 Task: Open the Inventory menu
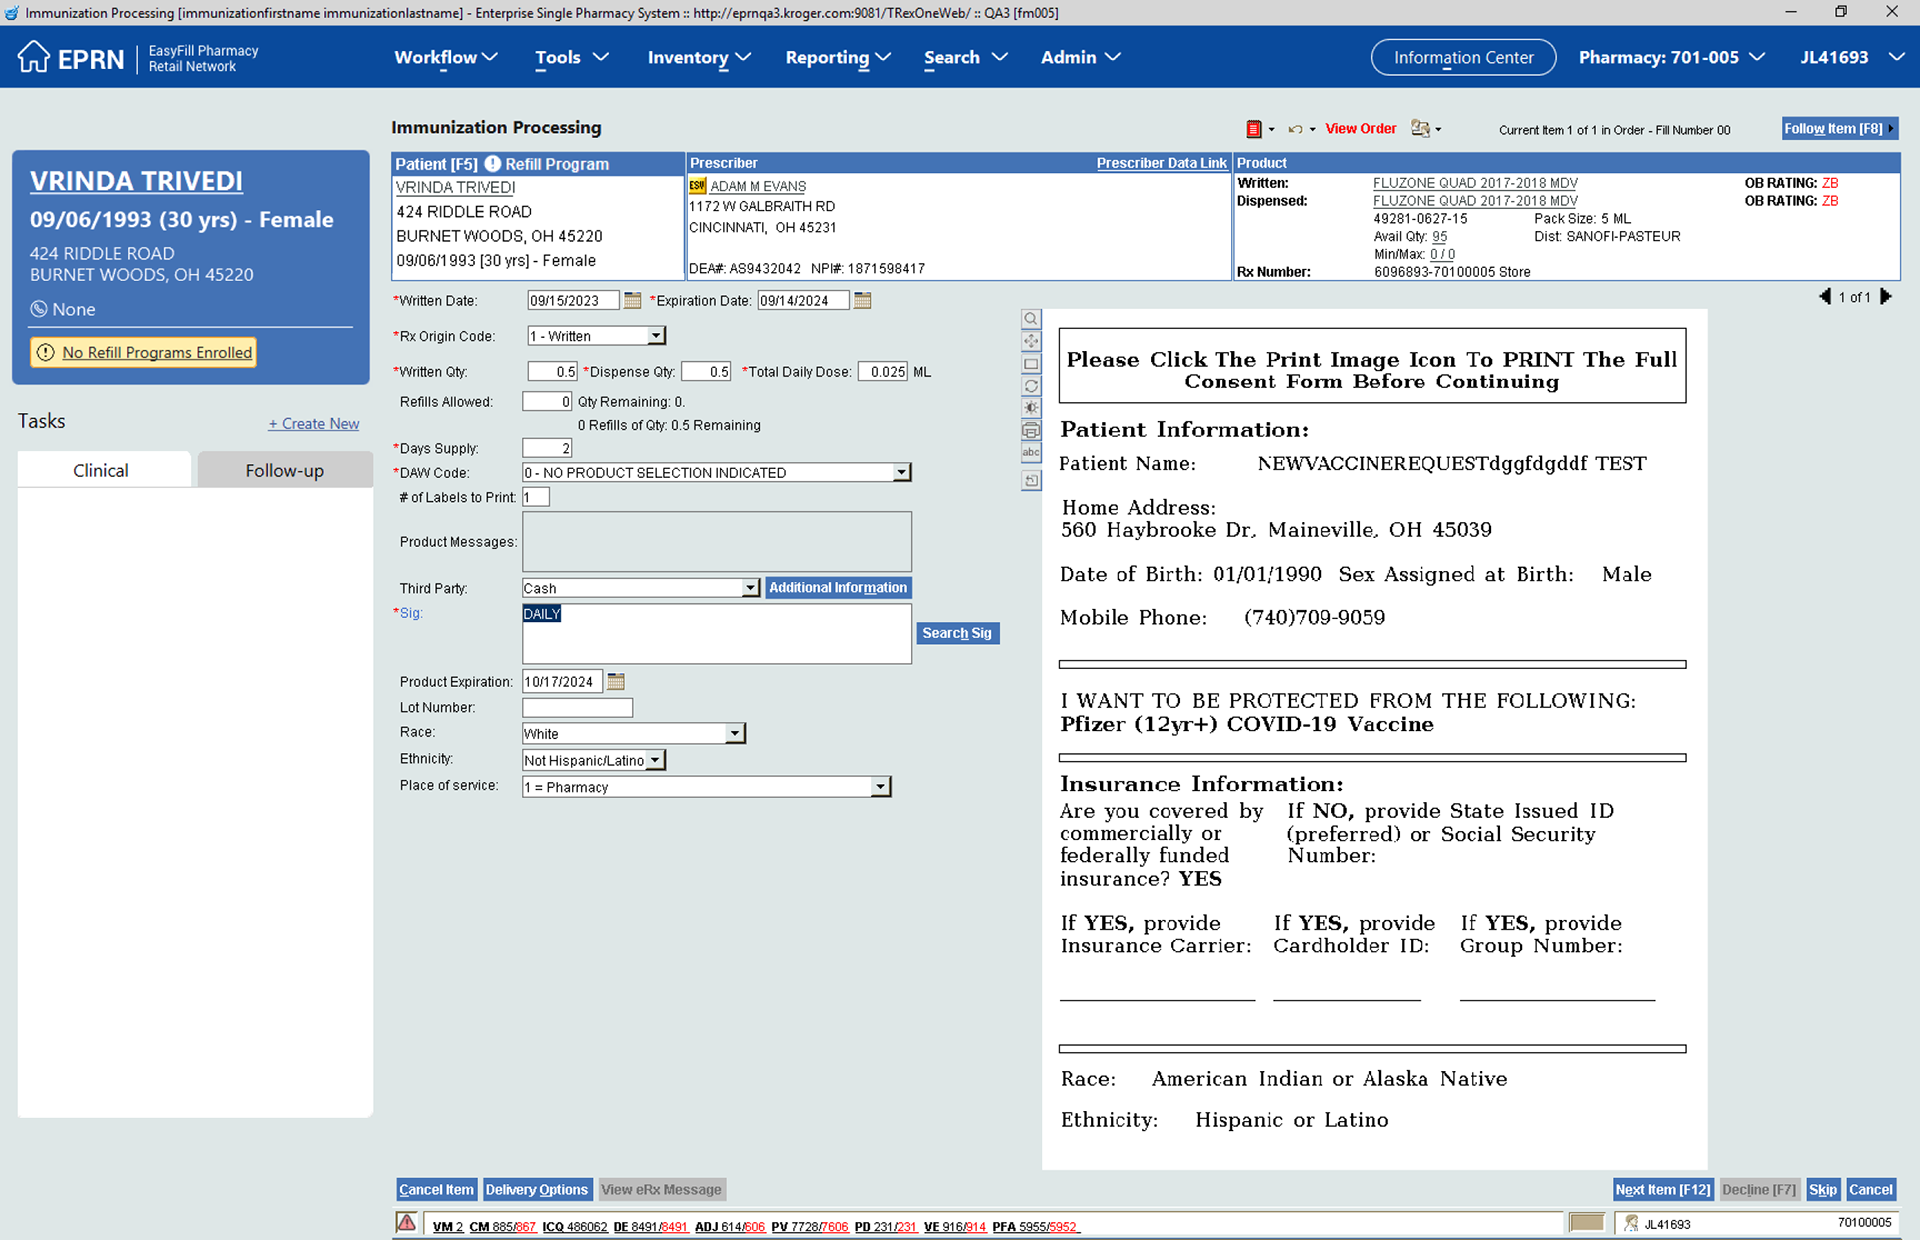point(698,57)
